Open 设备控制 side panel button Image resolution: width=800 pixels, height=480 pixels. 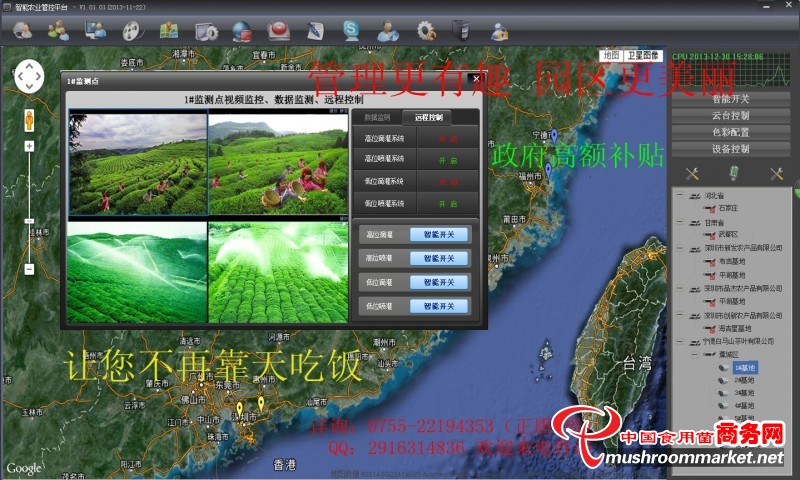coord(731,149)
